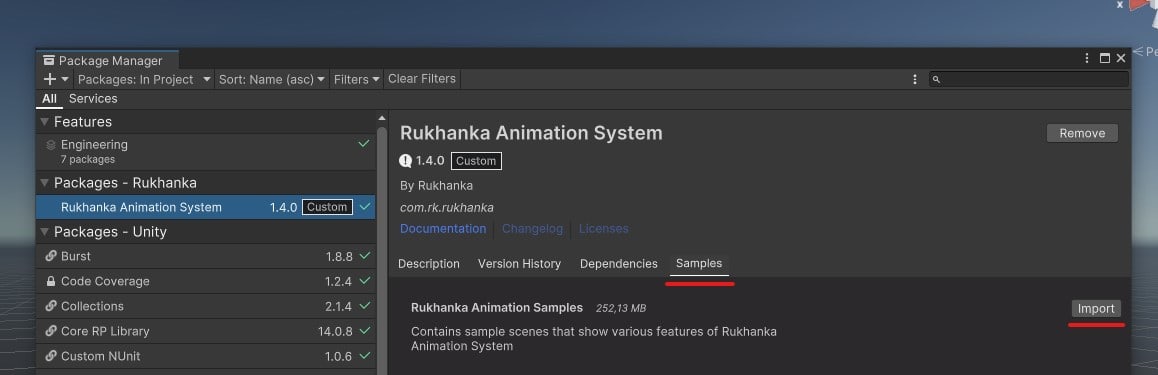Click the Custom NUnit link icon

[51, 356]
